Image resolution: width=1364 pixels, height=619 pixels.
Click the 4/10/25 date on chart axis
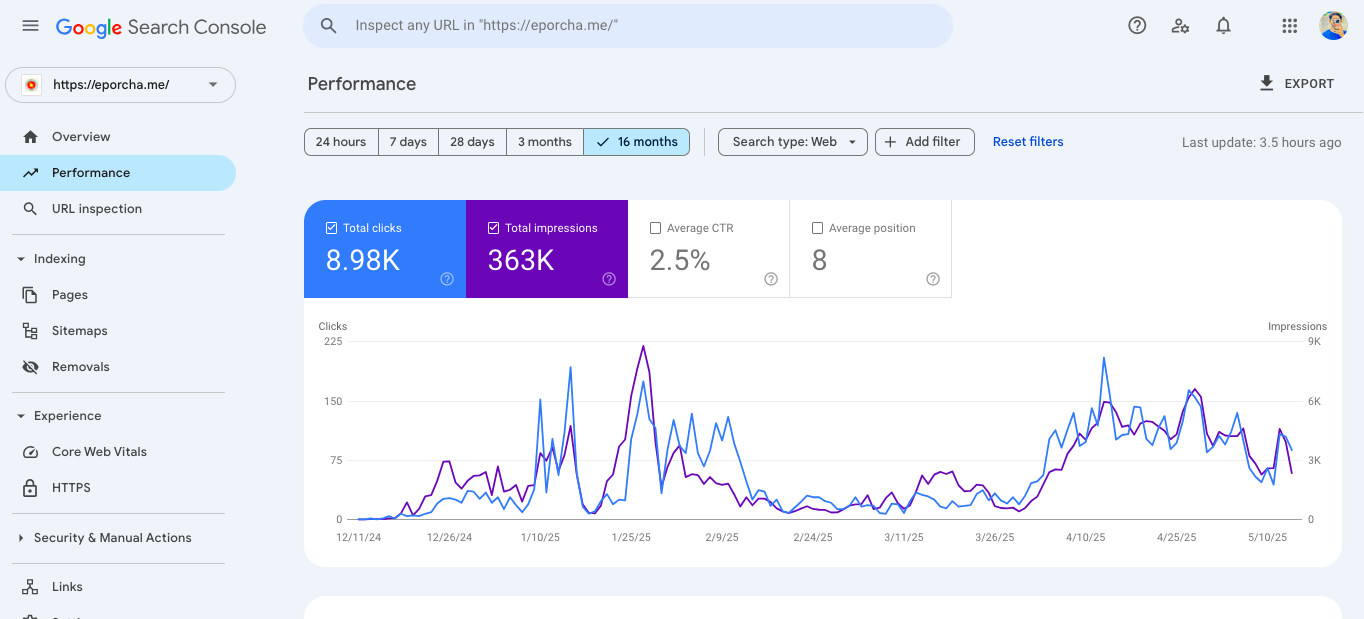point(1085,538)
